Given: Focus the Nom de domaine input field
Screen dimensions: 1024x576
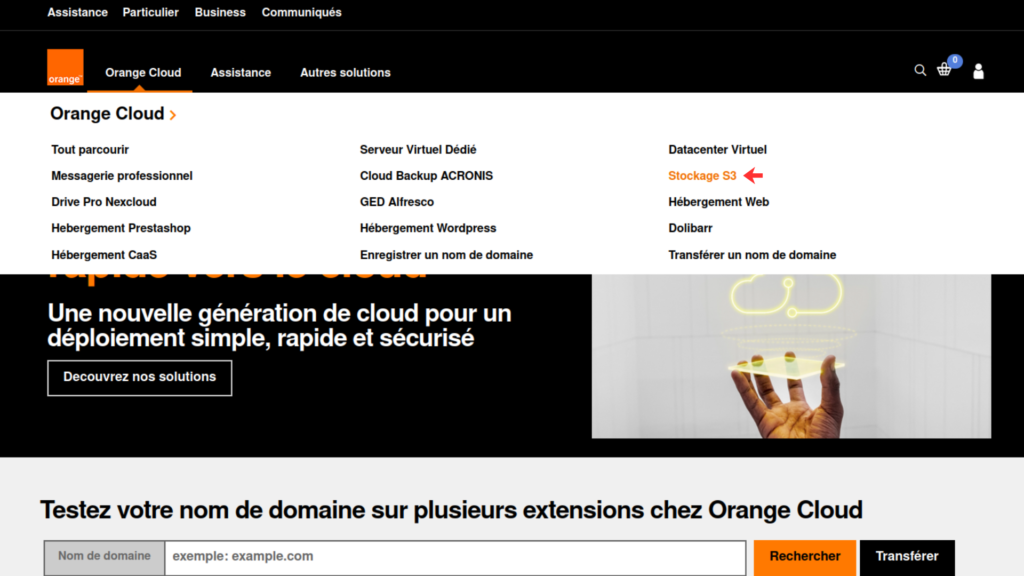Looking at the screenshot, I should [455, 557].
